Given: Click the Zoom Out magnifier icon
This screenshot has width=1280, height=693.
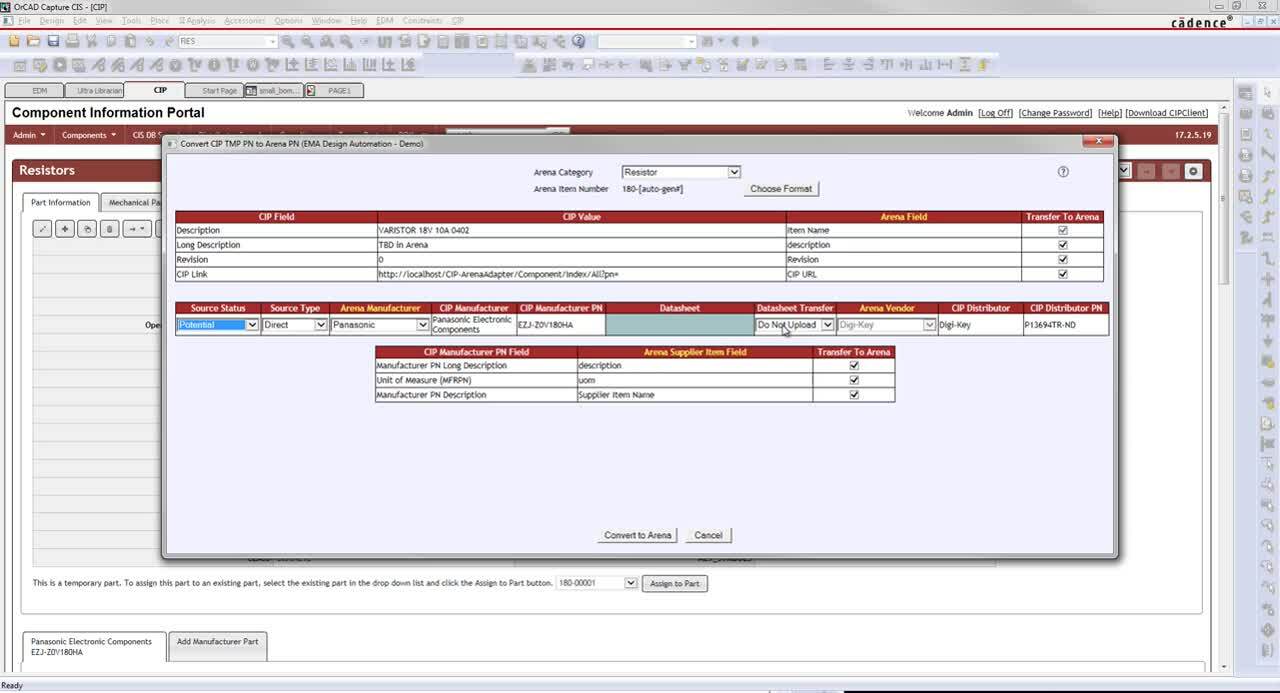Looking at the screenshot, I should click(x=308, y=41).
